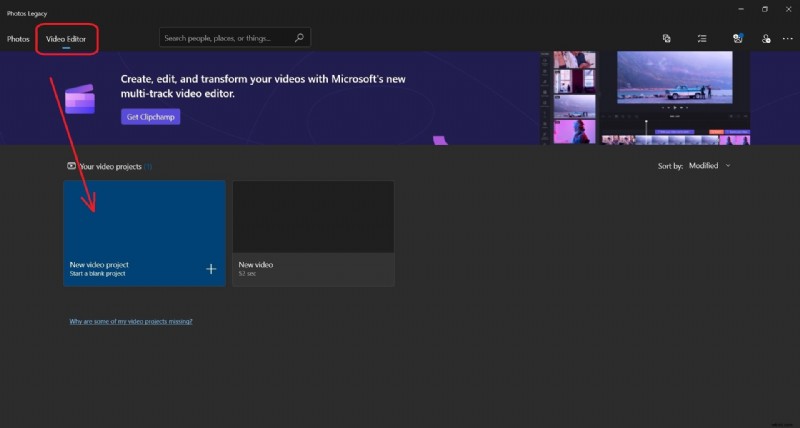Open the Import photos icon with blue dot
This screenshot has height=428, width=800.
pos(738,38)
